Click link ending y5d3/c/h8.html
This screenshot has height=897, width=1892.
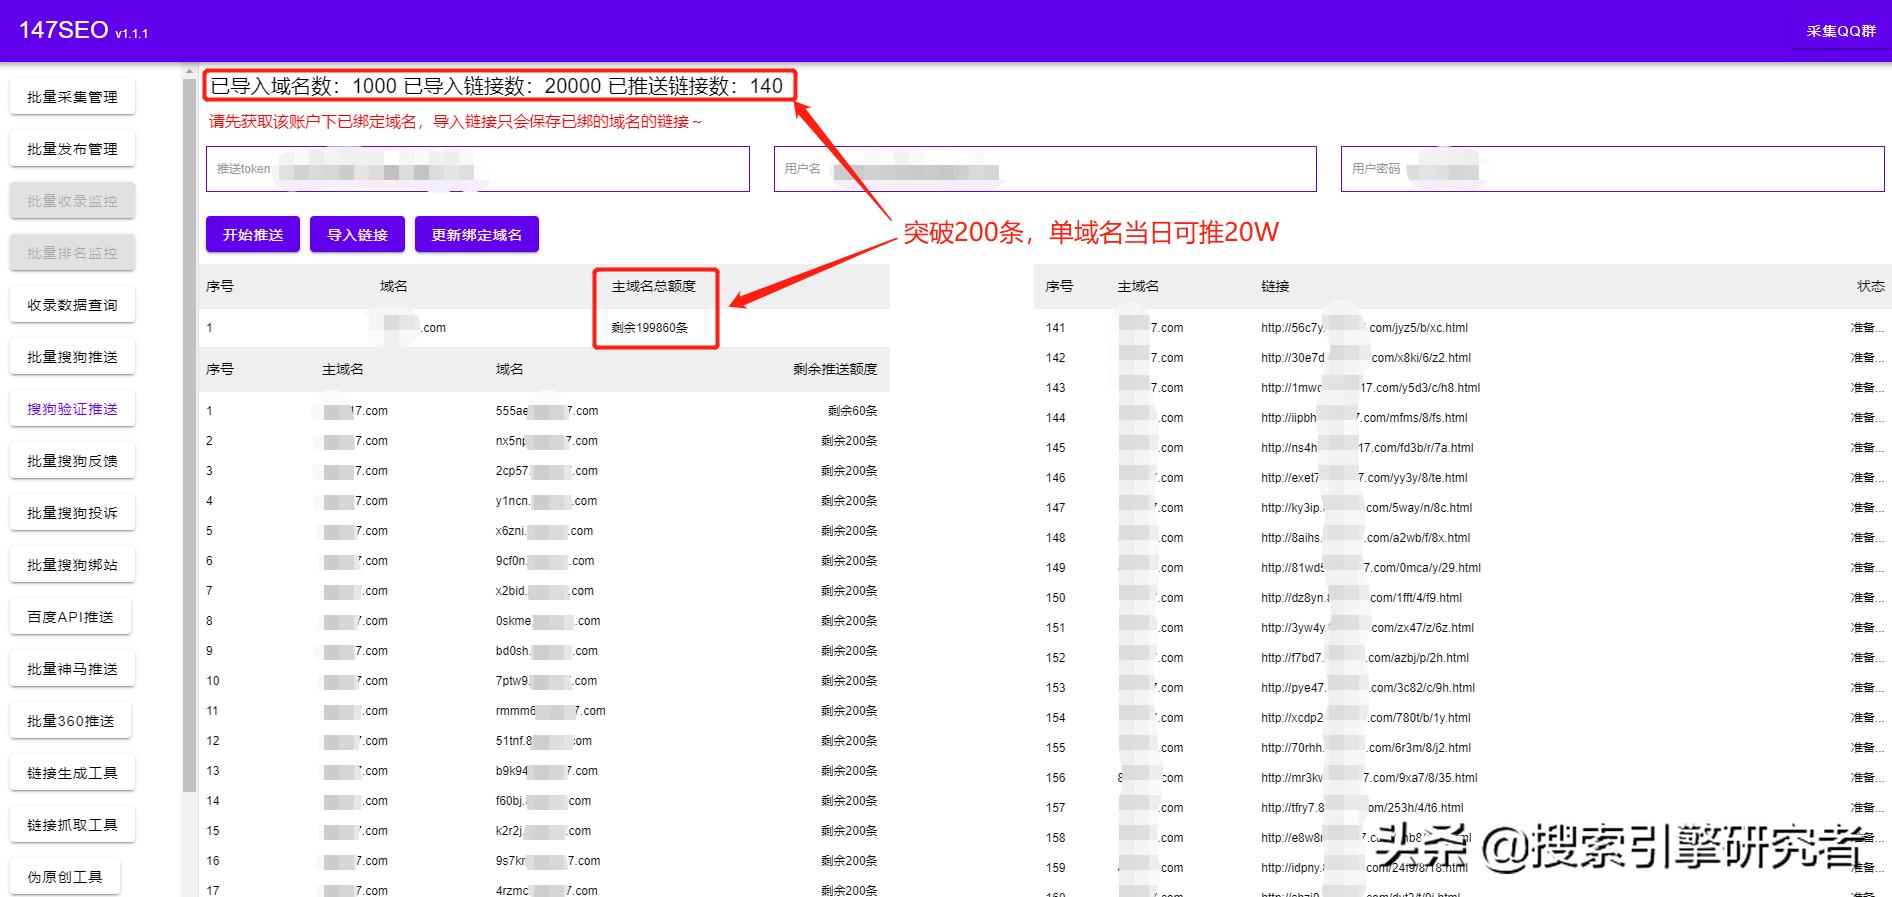[x=1370, y=388]
